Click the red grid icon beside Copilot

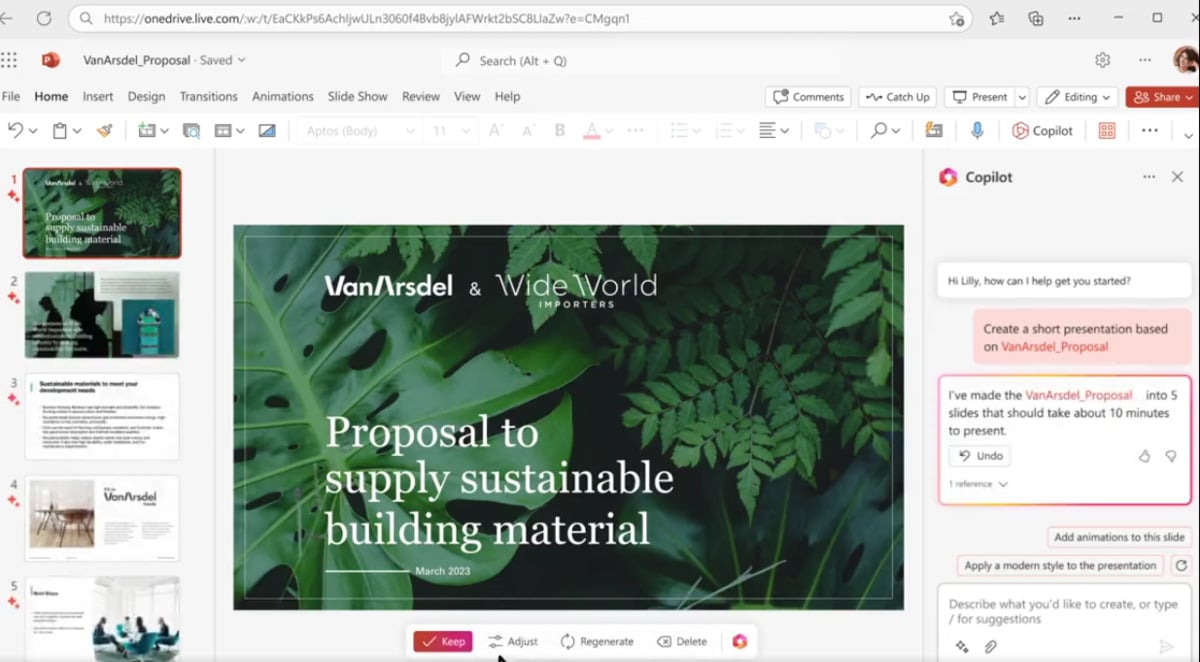[1107, 131]
